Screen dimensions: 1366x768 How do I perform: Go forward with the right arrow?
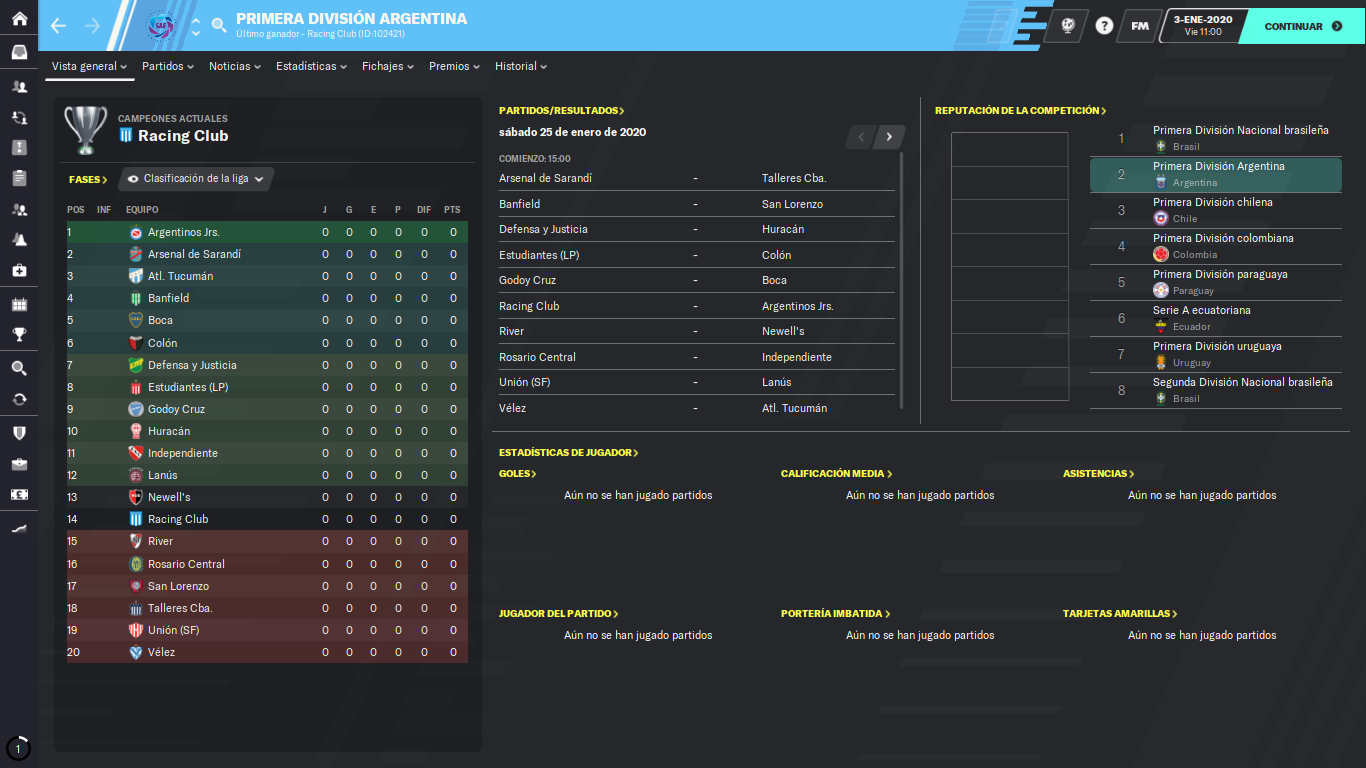pos(93,26)
